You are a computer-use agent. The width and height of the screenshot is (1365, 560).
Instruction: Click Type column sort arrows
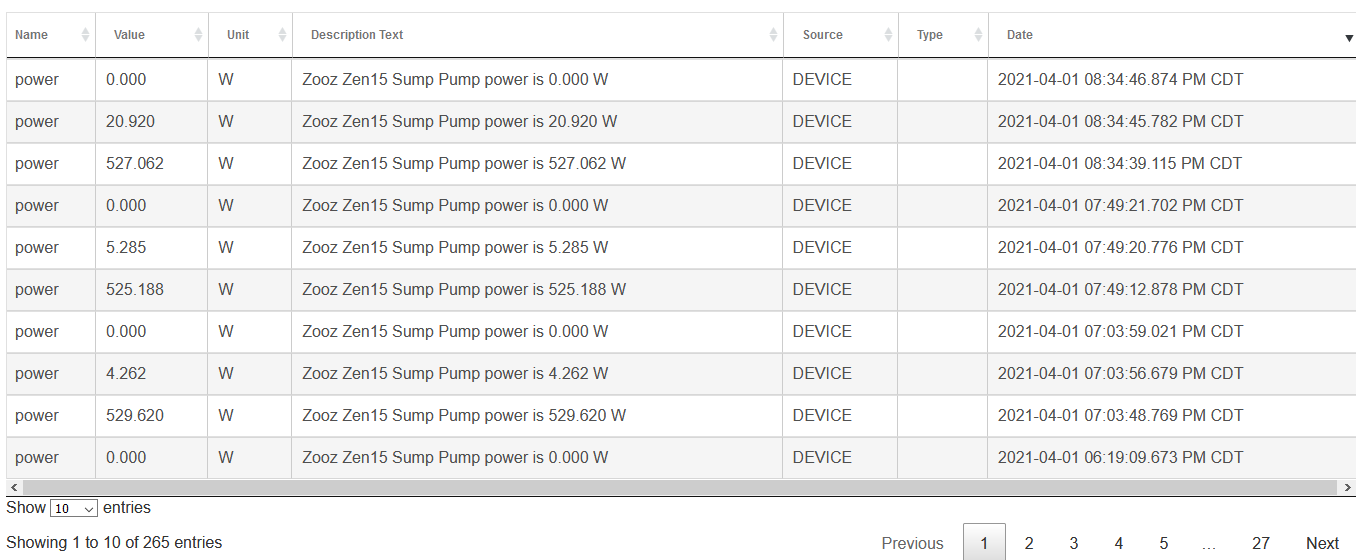978,35
